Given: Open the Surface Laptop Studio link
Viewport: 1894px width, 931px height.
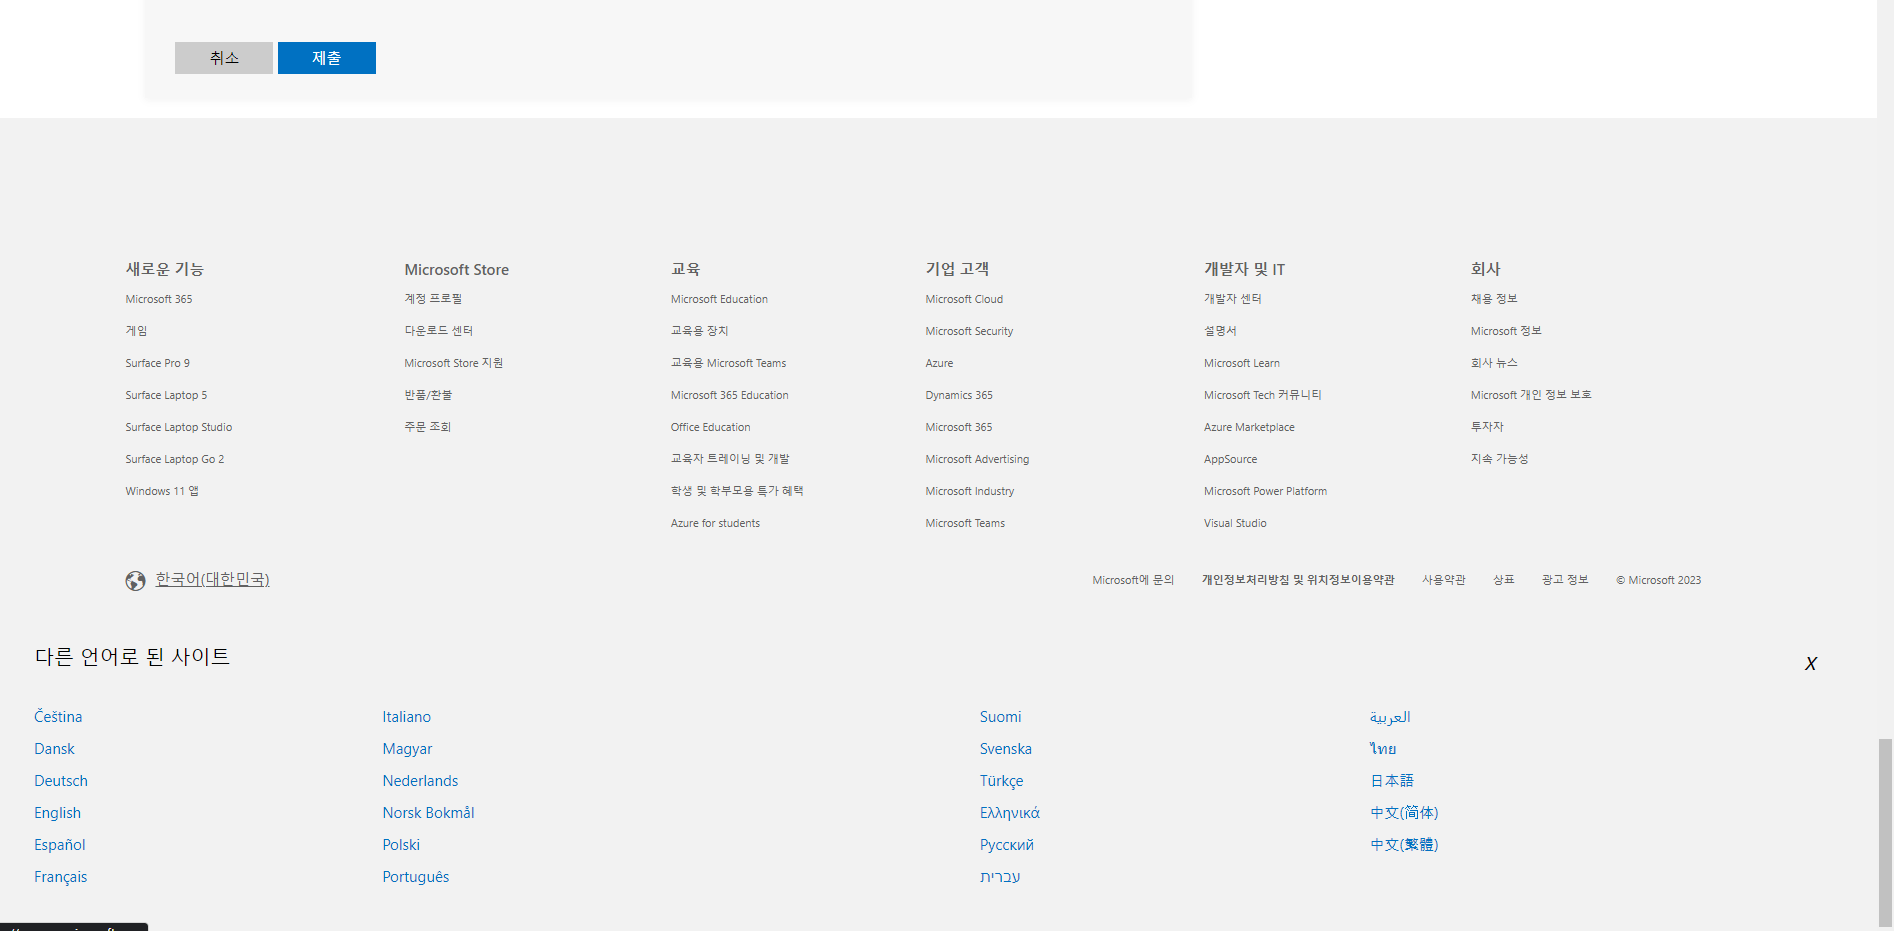Looking at the screenshot, I should point(179,427).
